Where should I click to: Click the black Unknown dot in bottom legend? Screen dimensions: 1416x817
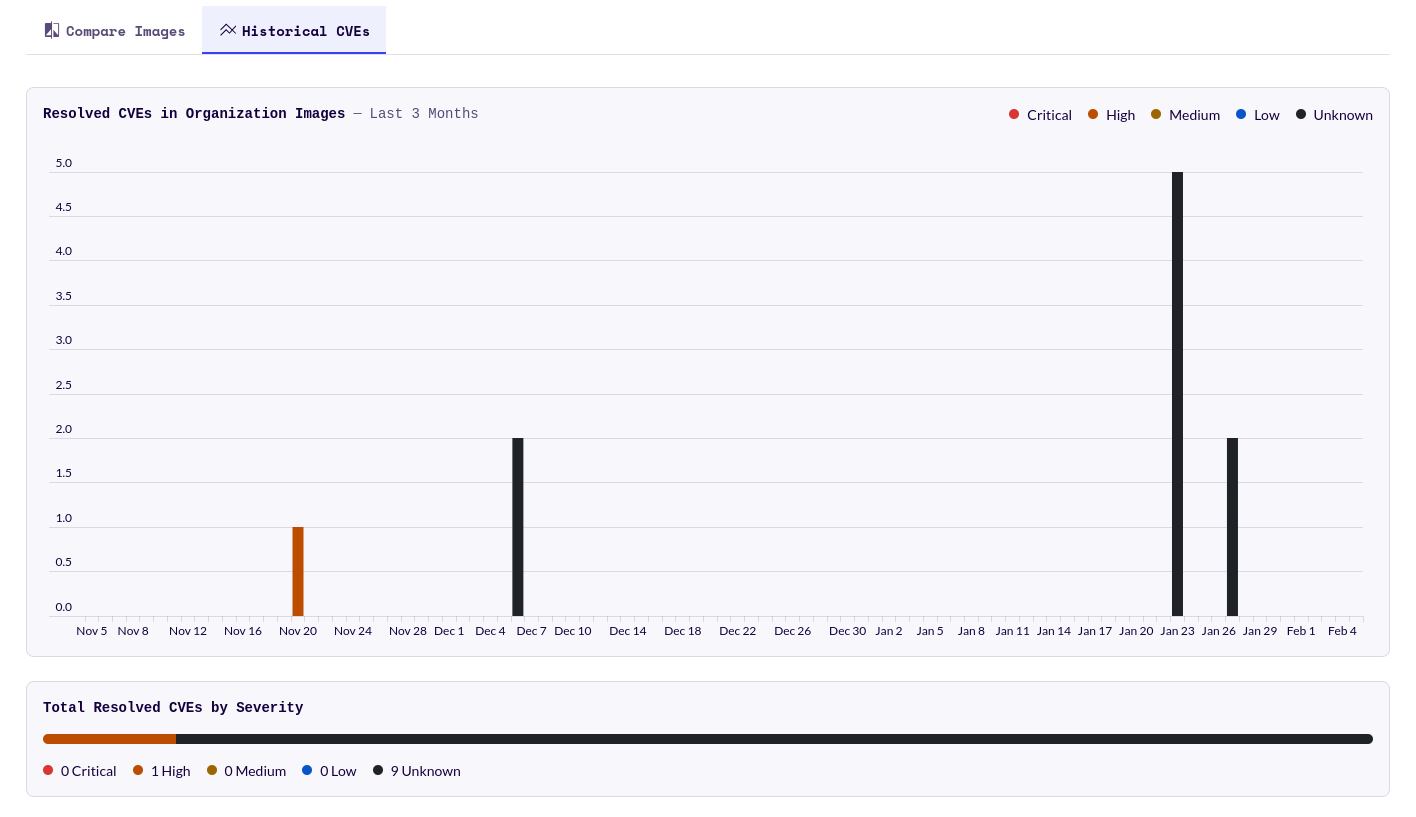pos(378,770)
